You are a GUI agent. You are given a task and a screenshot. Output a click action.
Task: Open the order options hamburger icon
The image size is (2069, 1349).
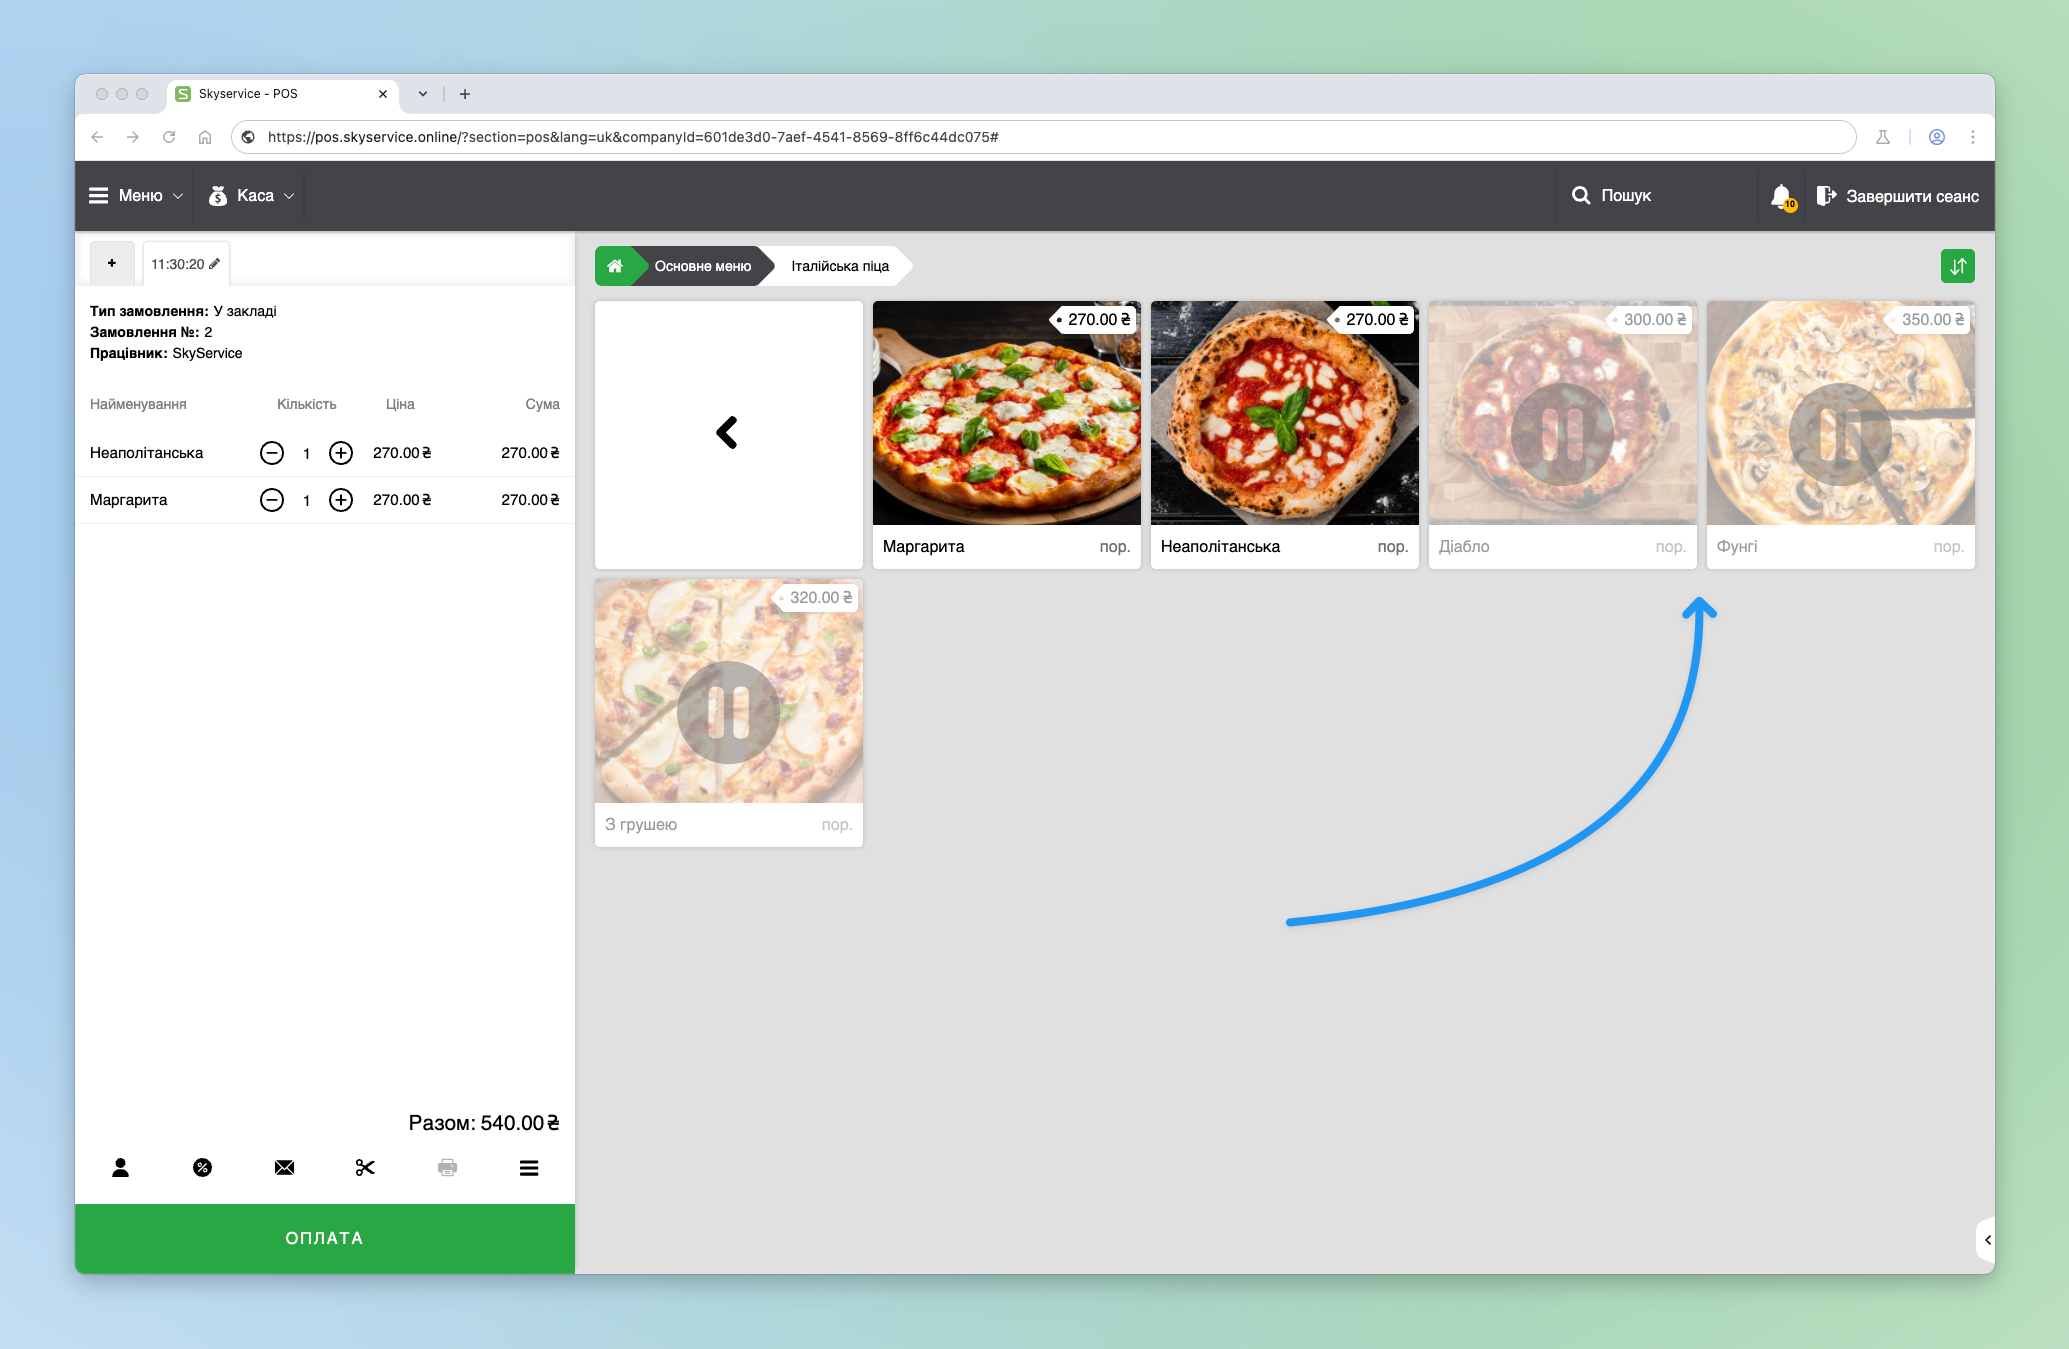pos(529,1167)
